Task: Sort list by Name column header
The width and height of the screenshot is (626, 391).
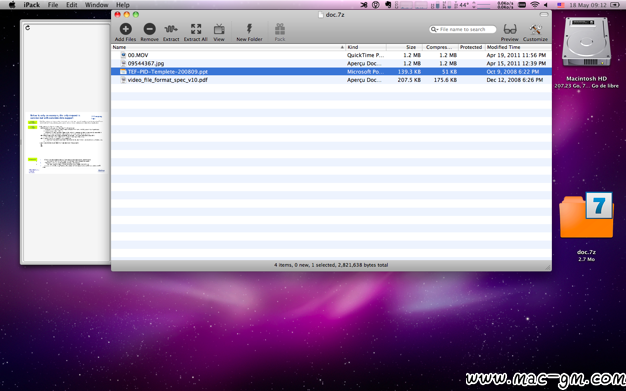Action: (x=228, y=47)
